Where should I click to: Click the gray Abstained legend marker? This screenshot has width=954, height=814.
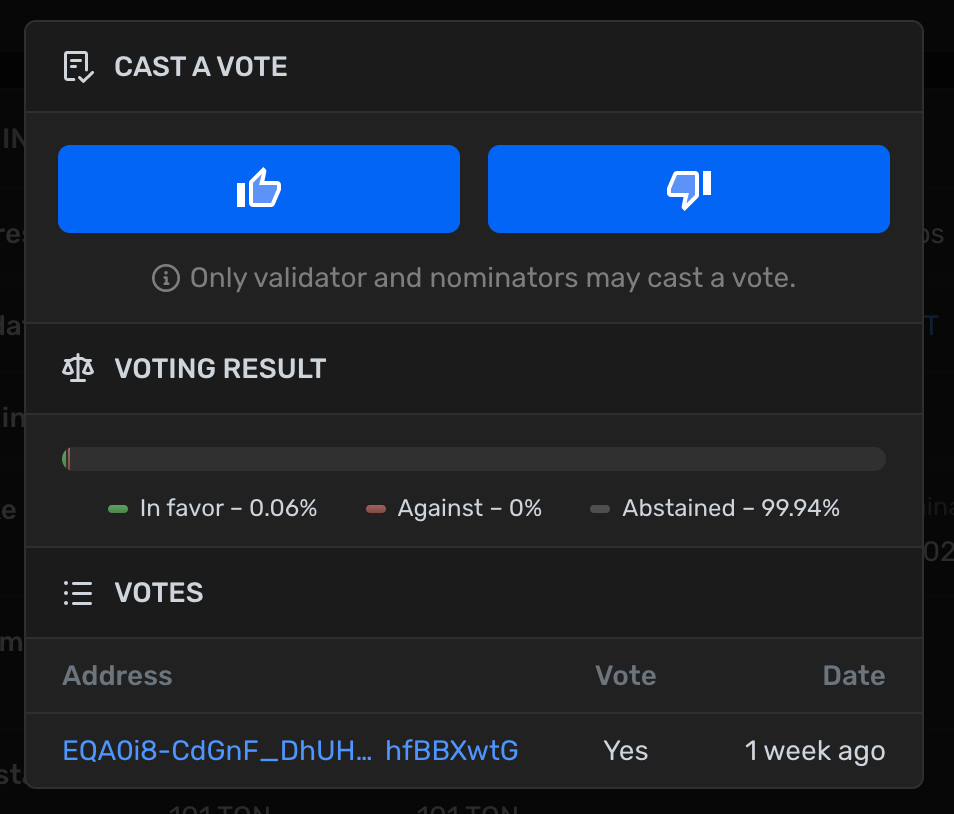pos(600,509)
